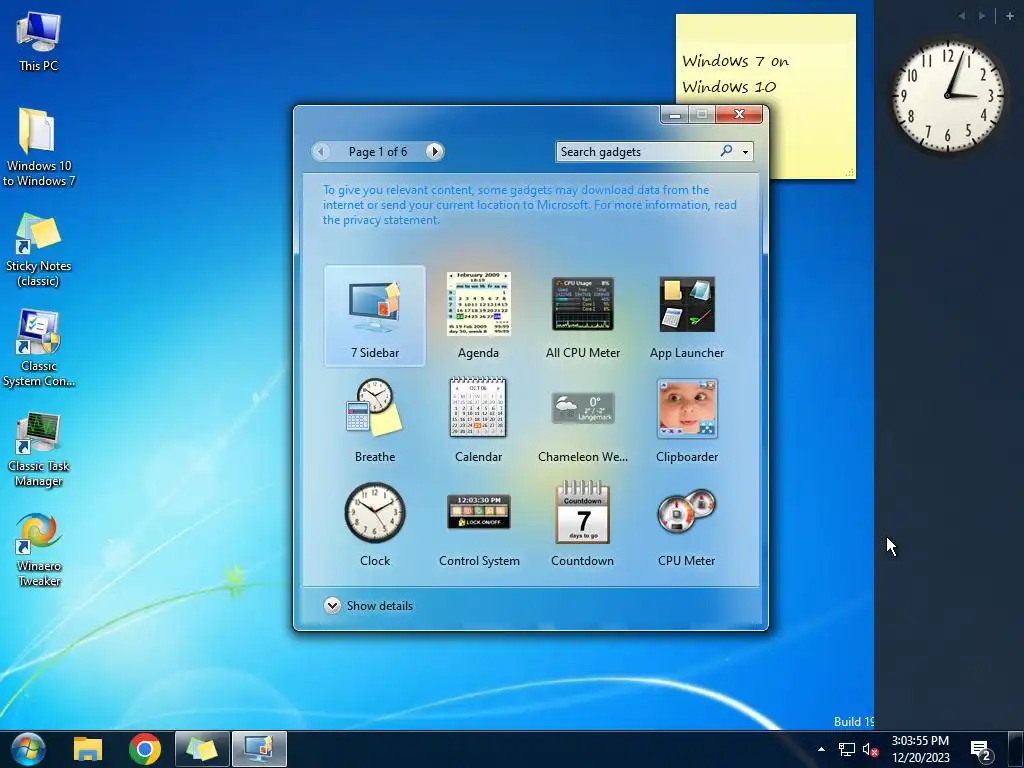The width and height of the screenshot is (1024, 768).
Task: Switch to Sticky Notes taskbar button
Action: coord(202,749)
